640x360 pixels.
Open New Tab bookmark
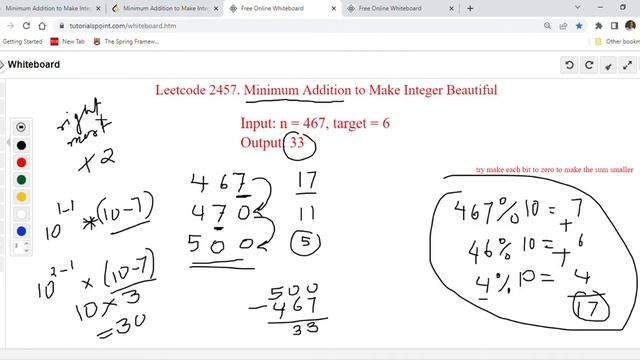[x=68, y=42]
